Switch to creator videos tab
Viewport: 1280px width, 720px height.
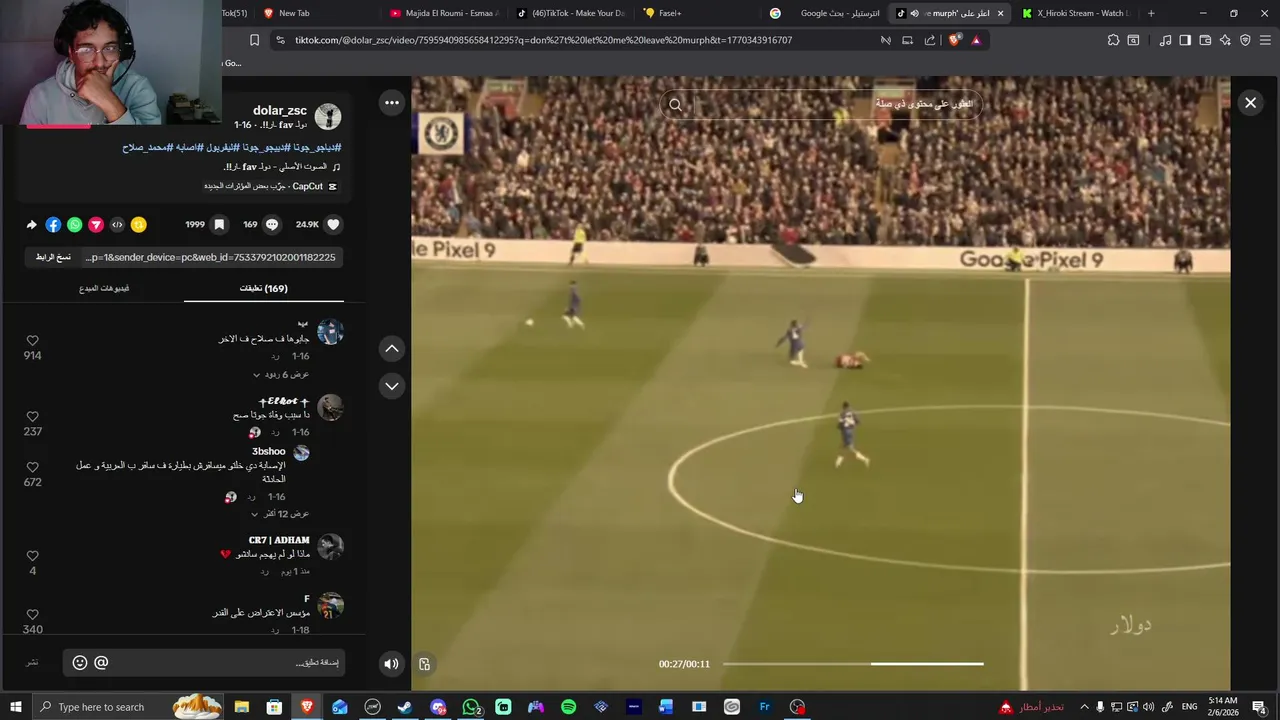click(104, 288)
